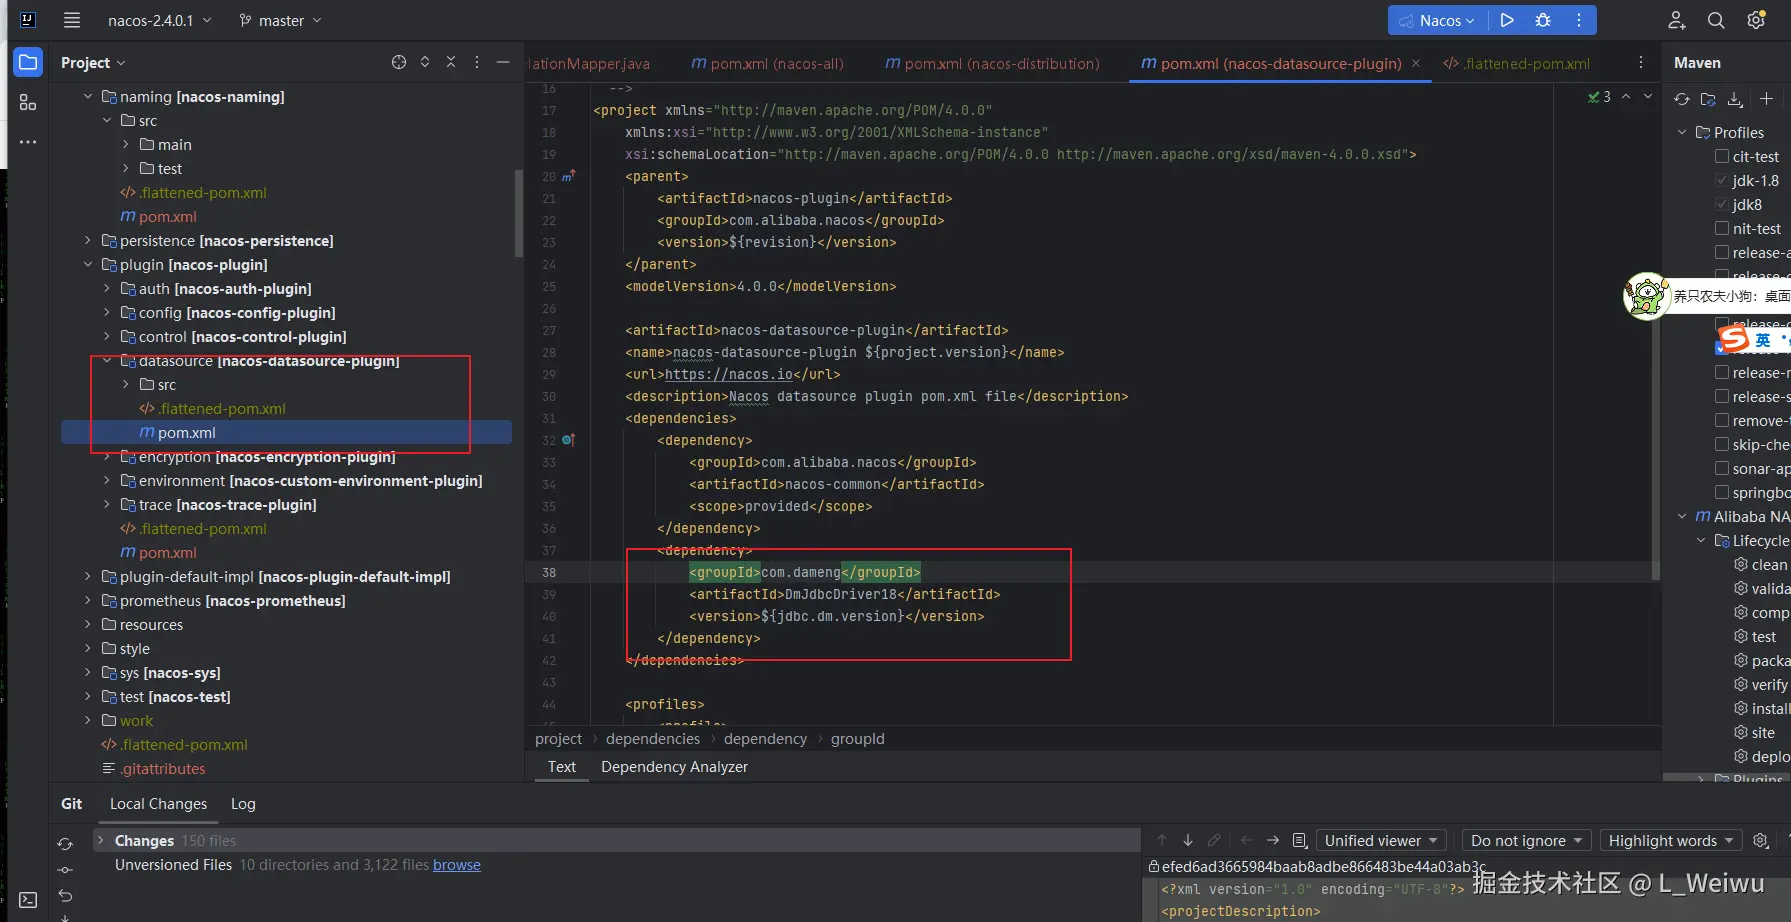Select the .gitattributes file in tree
This screenshot has height=922, width=1791.
[163, 768]
